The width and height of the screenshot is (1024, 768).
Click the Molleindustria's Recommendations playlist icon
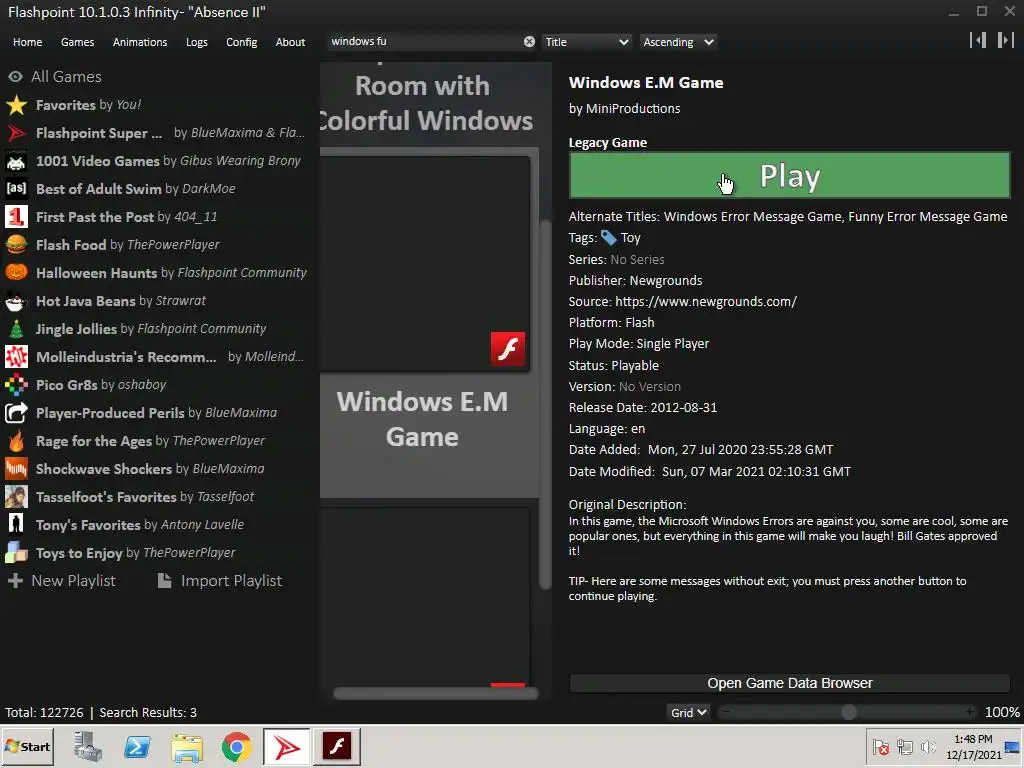(16, 357)
